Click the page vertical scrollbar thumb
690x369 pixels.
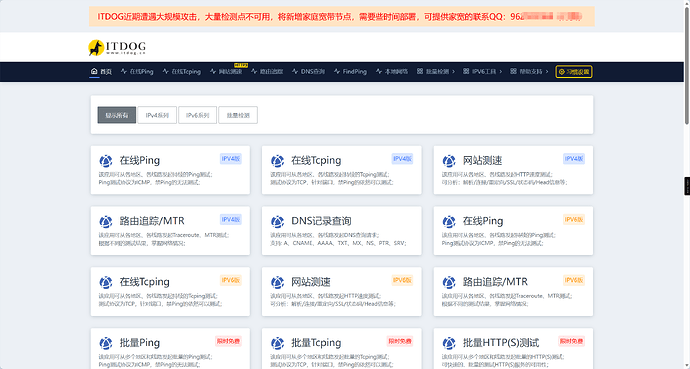coord(687,66)
